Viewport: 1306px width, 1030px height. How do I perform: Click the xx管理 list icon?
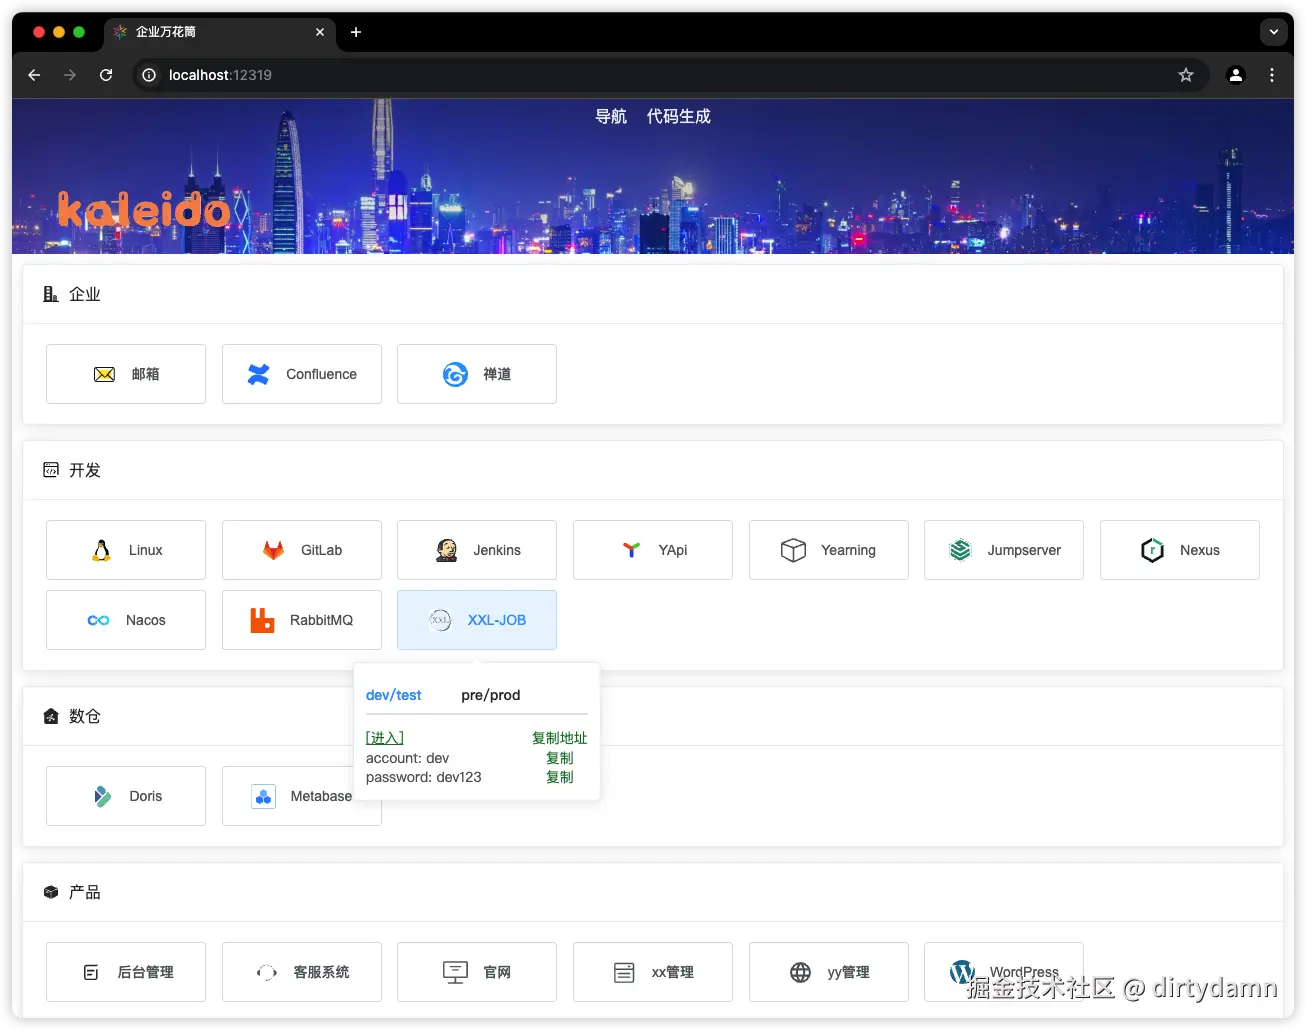[x=624, y=972]
